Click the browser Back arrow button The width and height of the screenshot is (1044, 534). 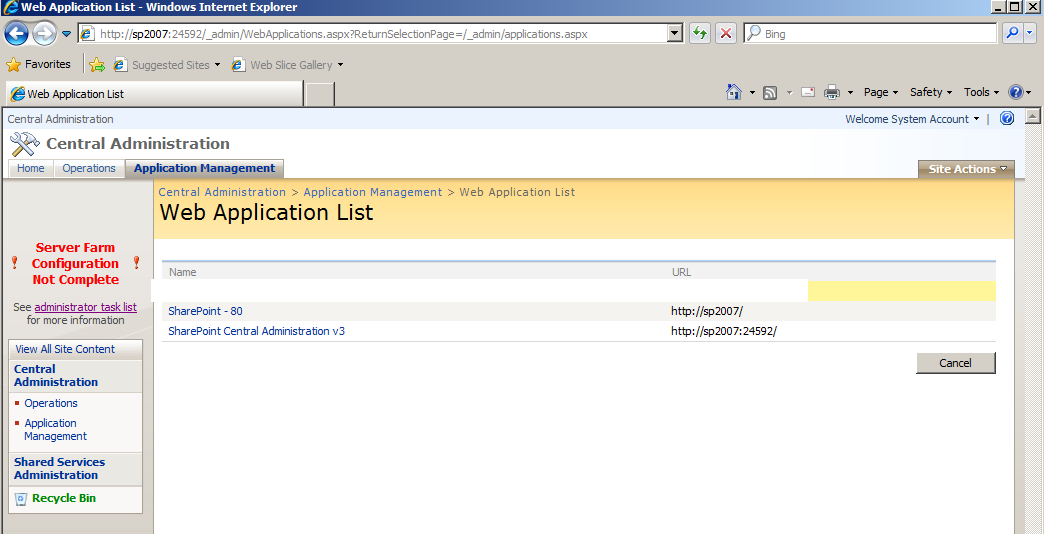[x=18, y=33]
